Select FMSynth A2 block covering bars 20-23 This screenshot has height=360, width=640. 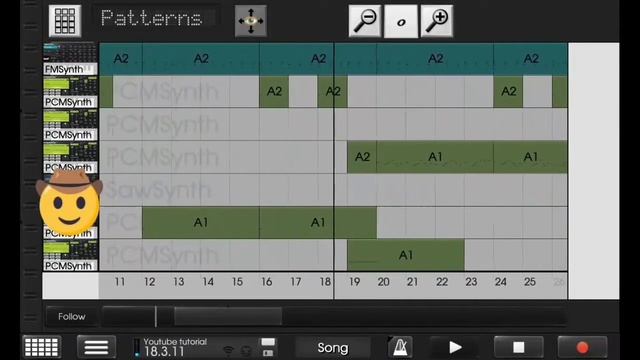pos(435,59)
